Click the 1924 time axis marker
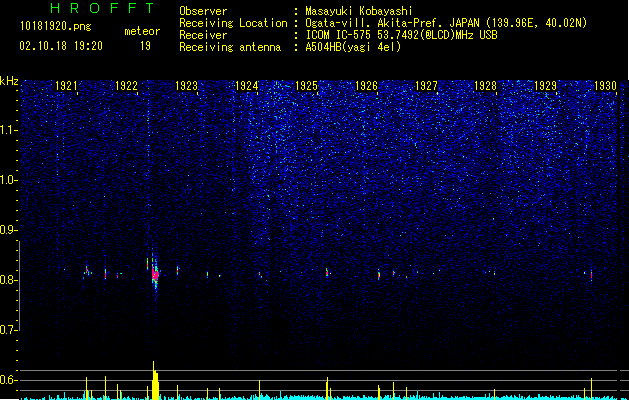The height and width of the screenshot is (400, 629). (246, 85)
